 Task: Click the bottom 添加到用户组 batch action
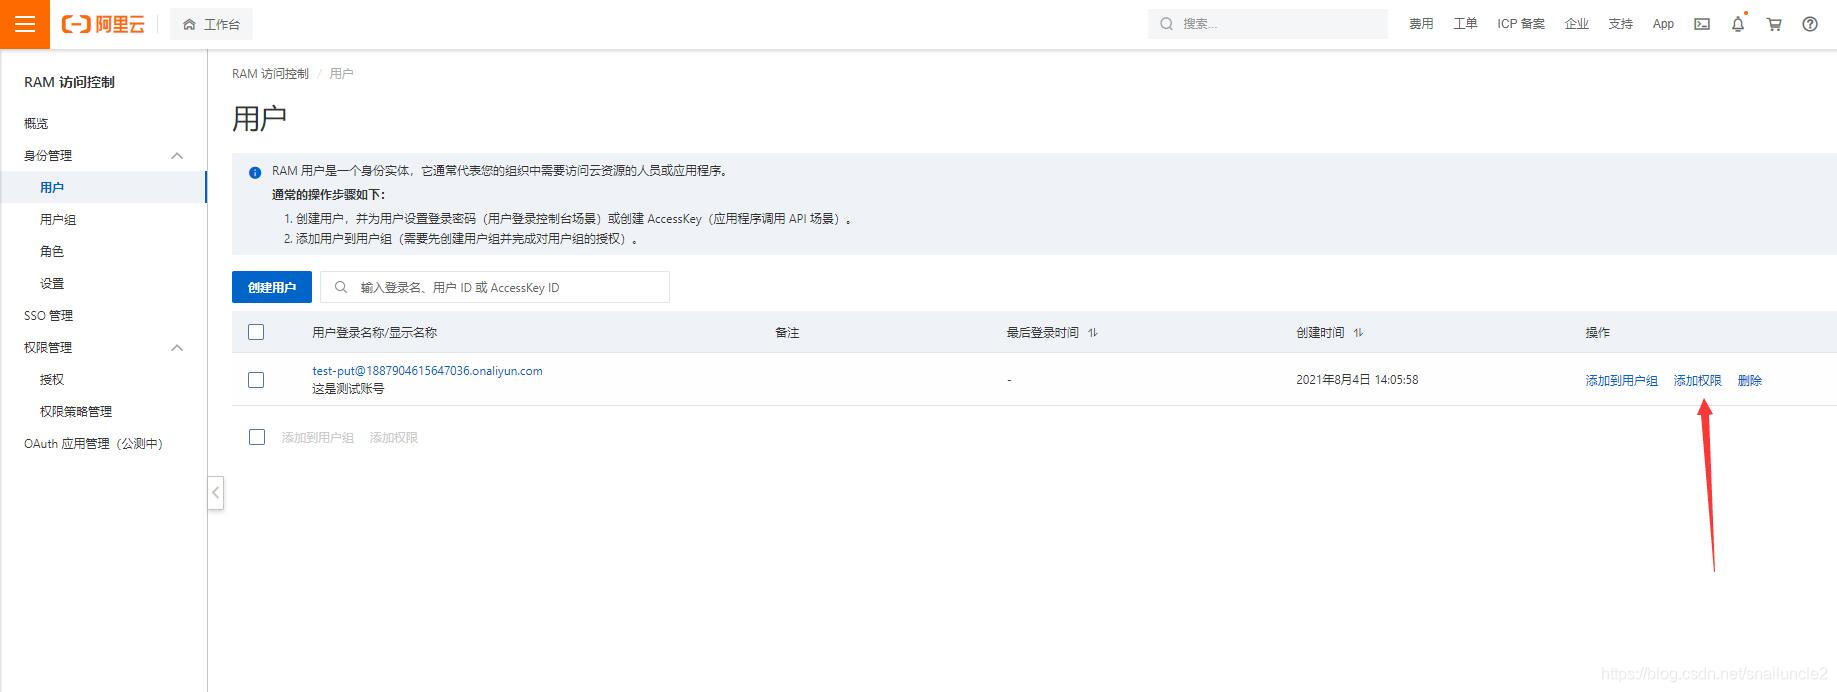[317, 438]
